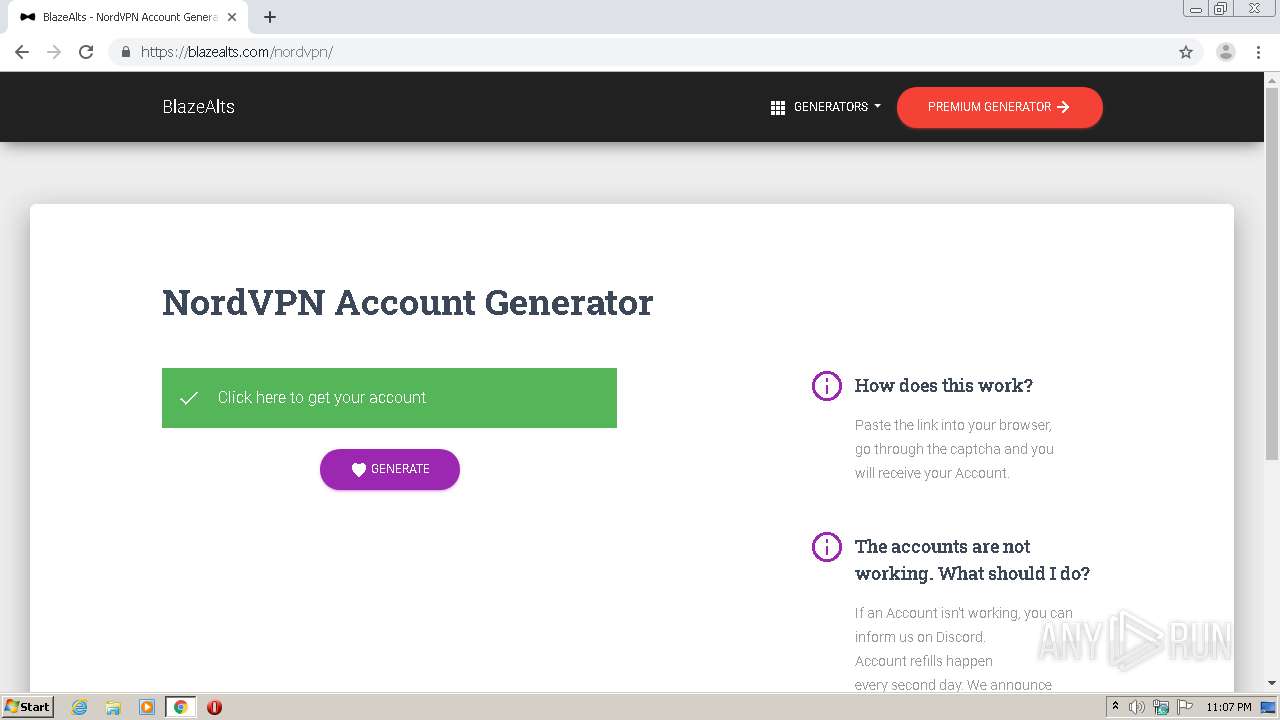
Task: Open the Action Center flag icon
Action: [1185, 707]
